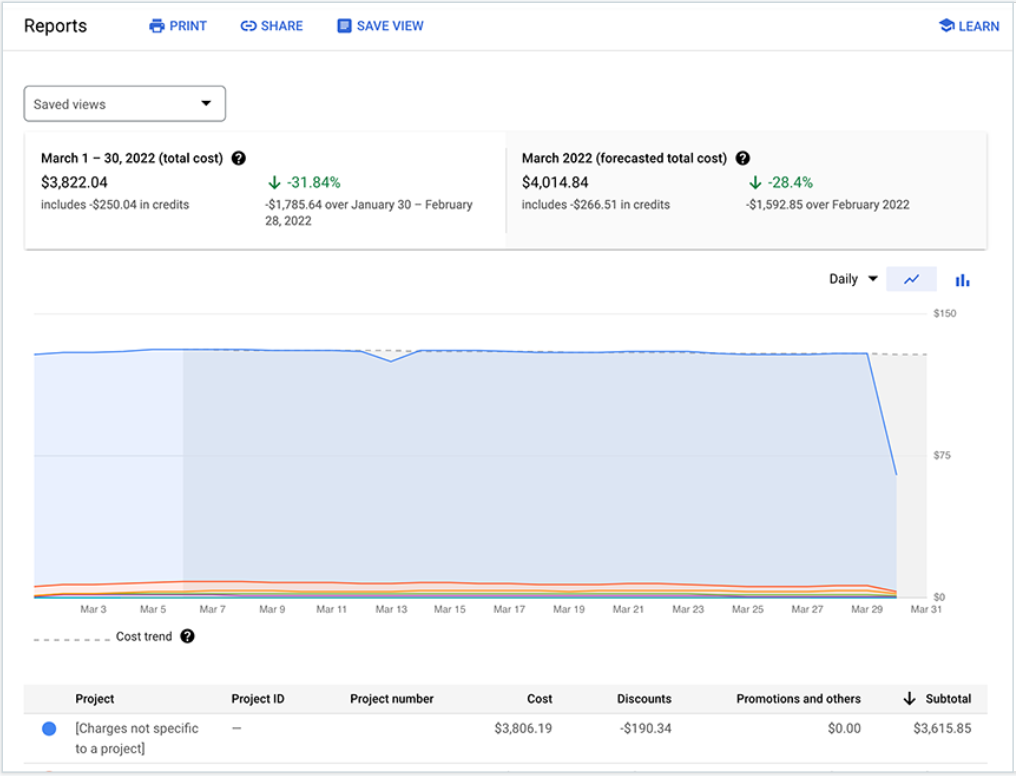Click the Cost trend help icon

[187, 636]
